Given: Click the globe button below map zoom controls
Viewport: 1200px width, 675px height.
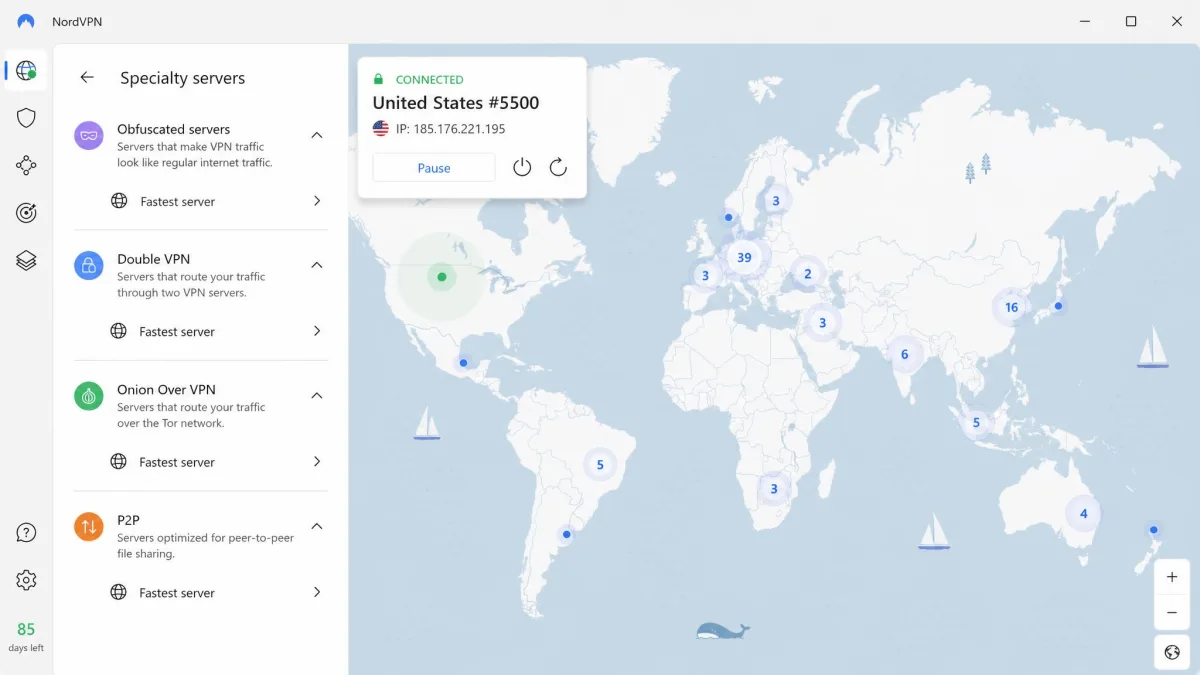Looking at the screenshot, I should click(1172, 652).
